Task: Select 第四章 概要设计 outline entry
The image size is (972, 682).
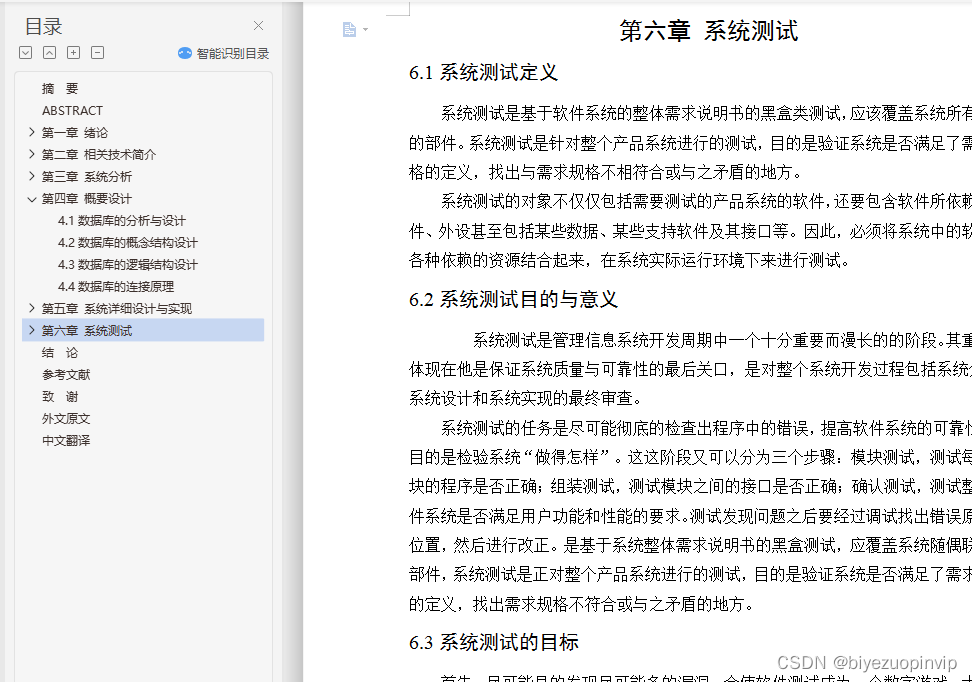Action: tap(87, 198)
